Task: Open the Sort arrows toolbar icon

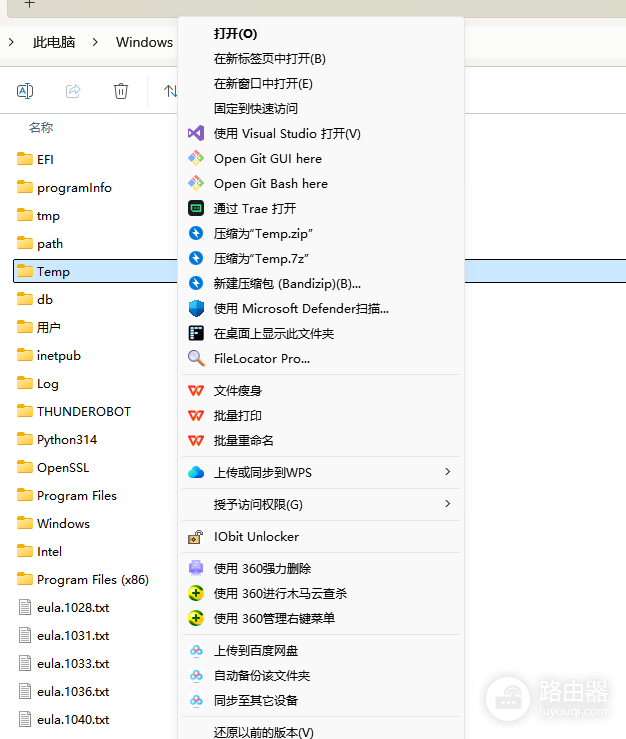Action: coord(170,90)
